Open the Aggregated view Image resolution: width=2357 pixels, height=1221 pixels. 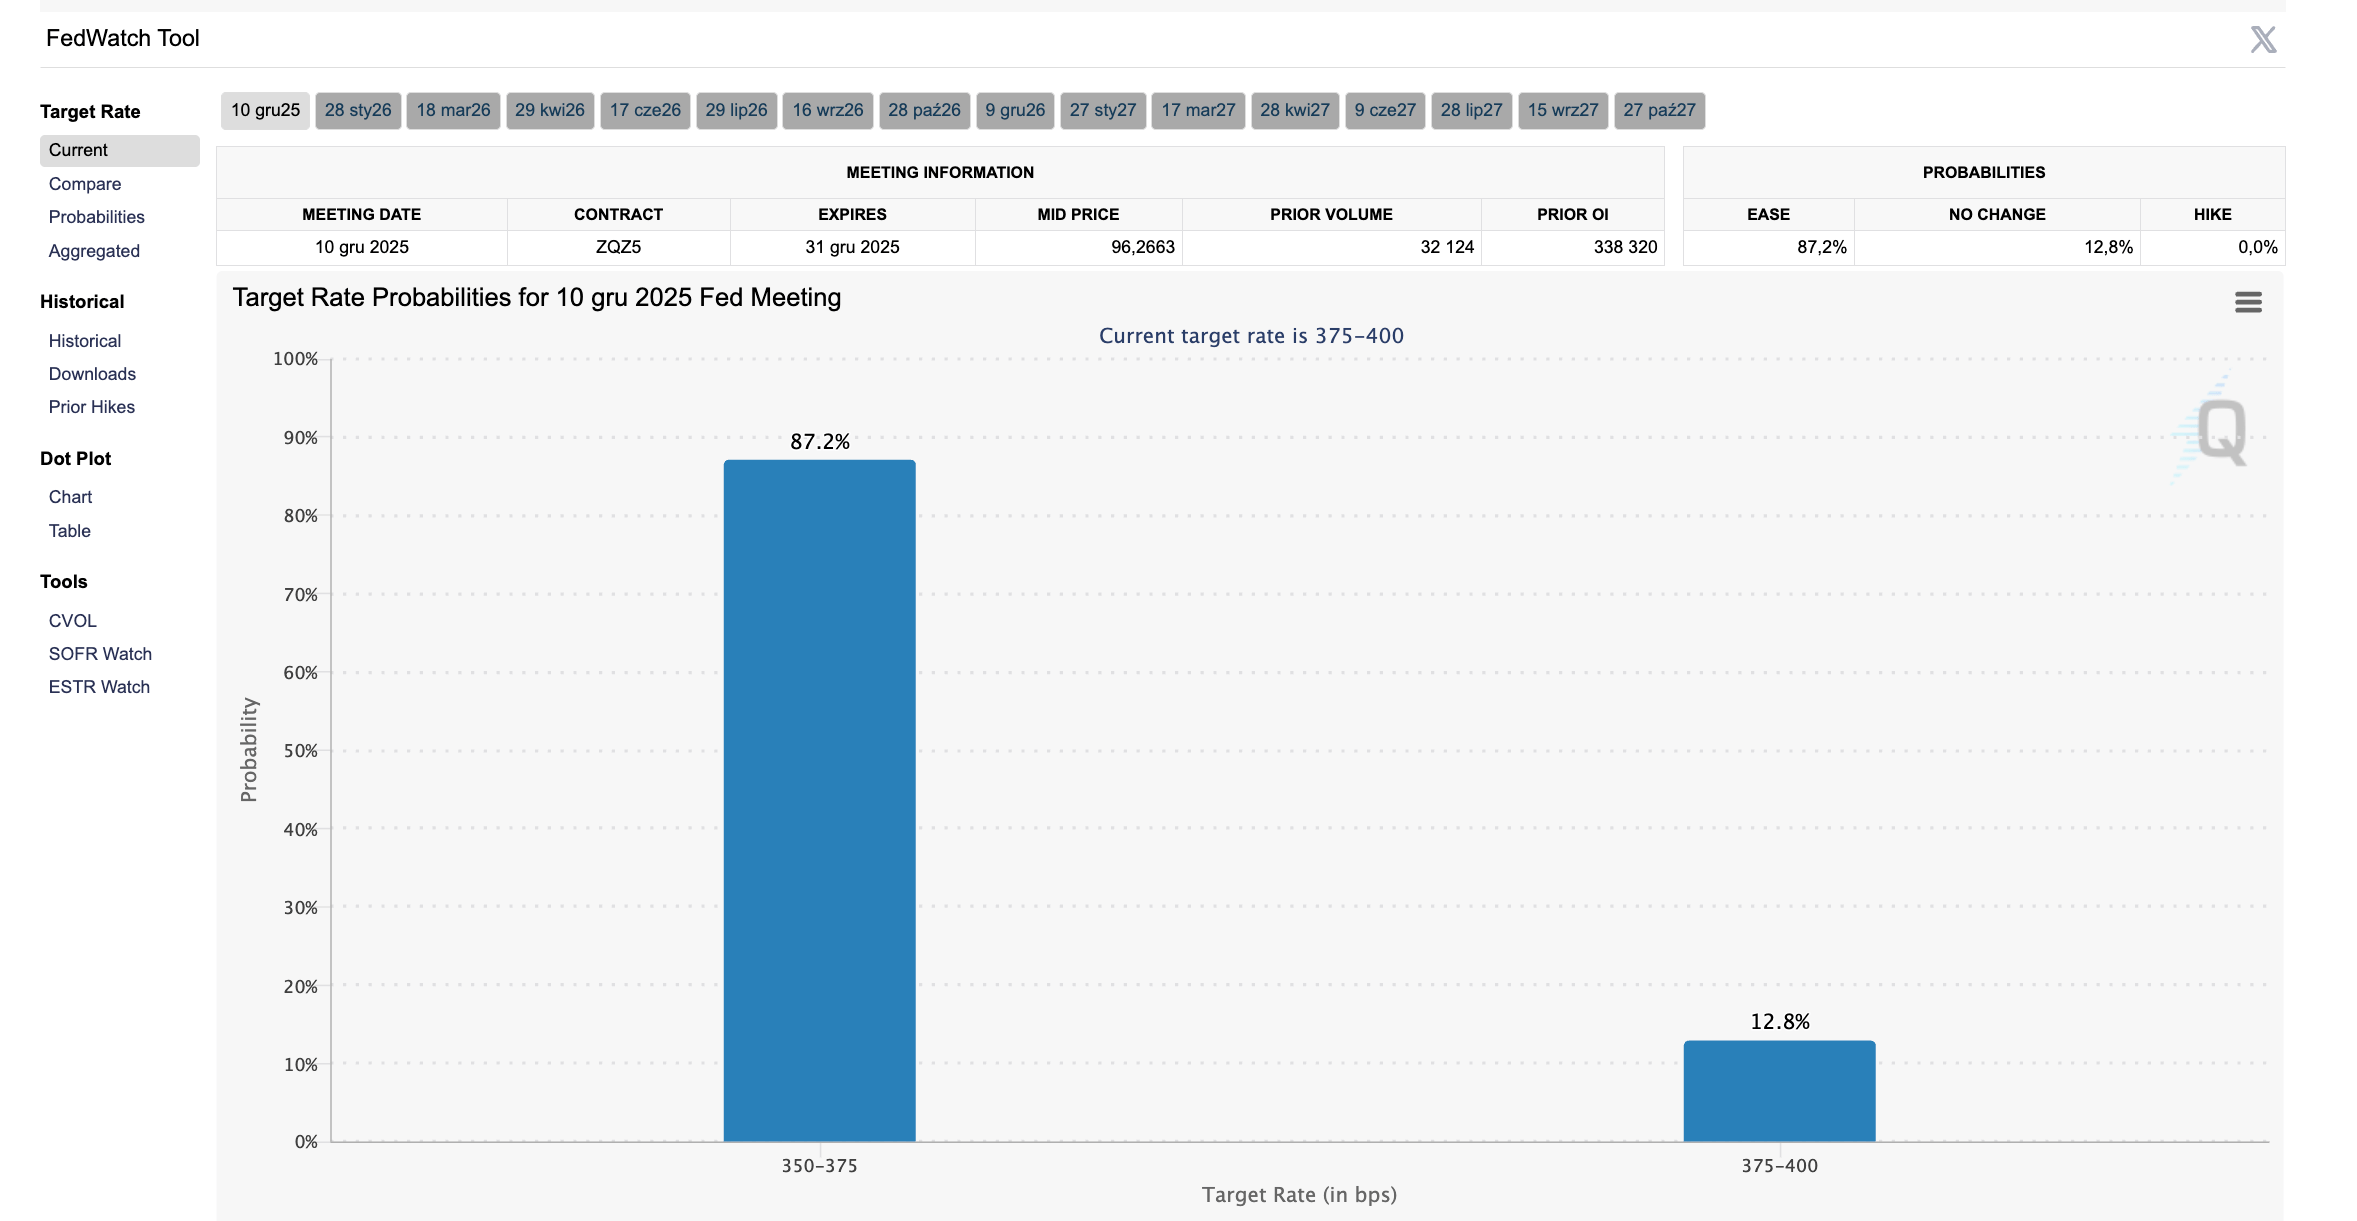coord(94,251)
